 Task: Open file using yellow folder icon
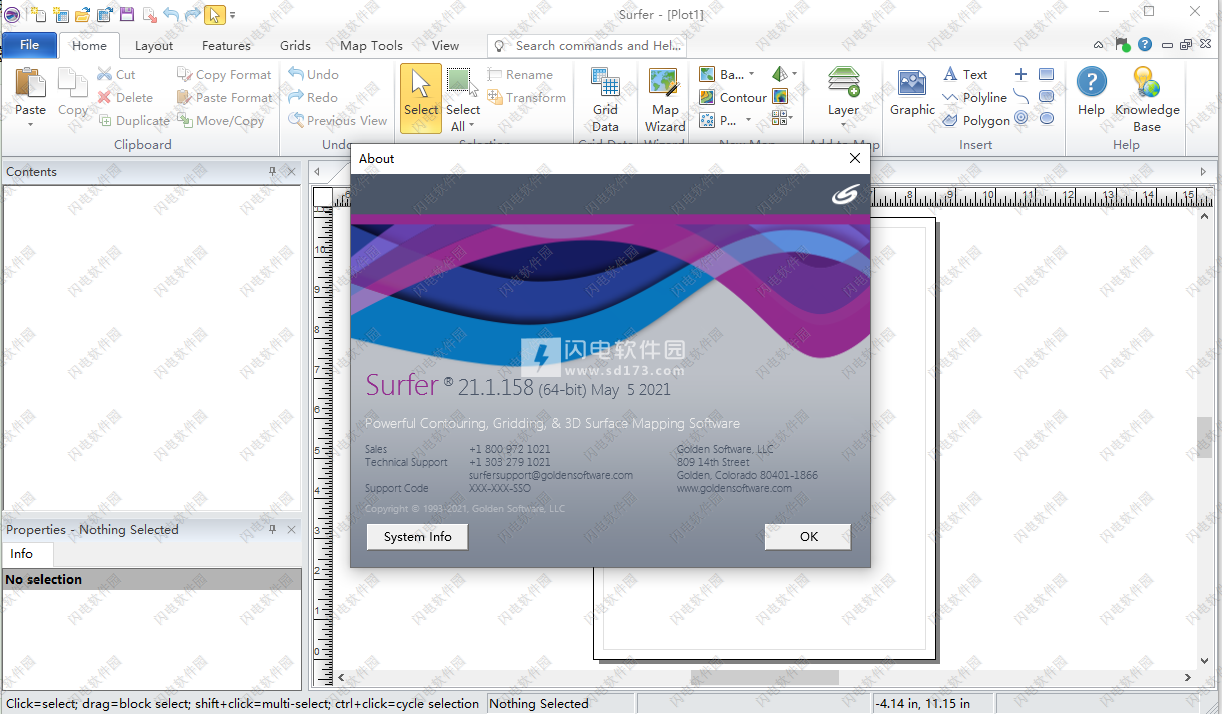tap(82, 14)
